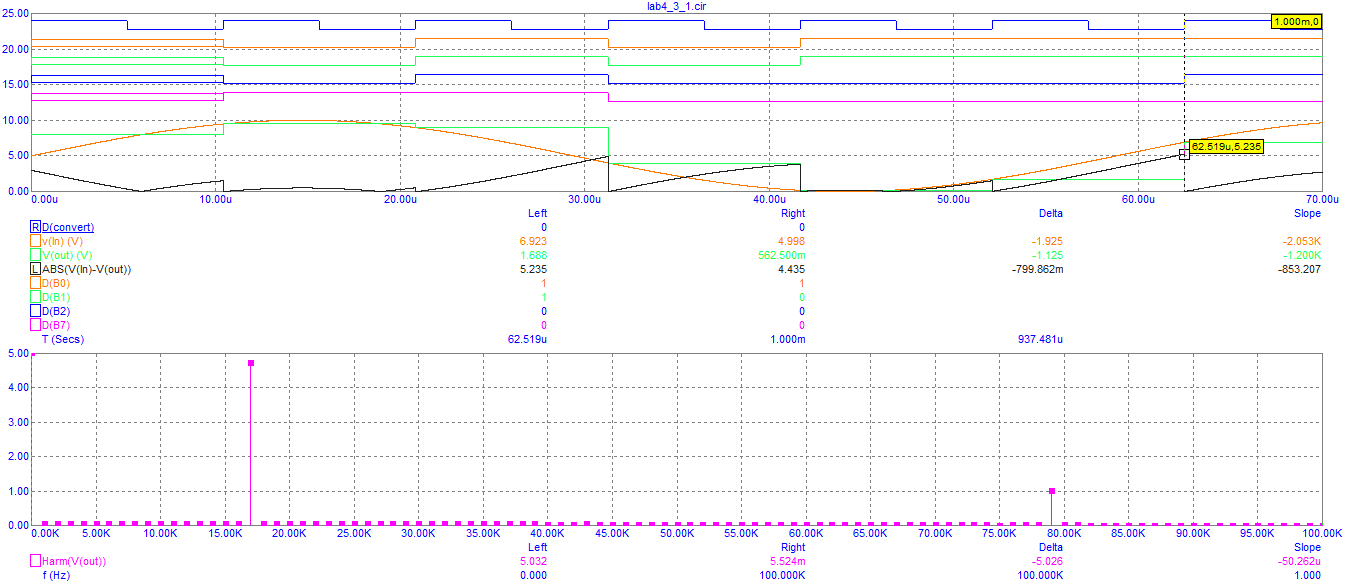Viewport: 1346px width, 587px height.
Task: Select the D(B0) trace label
Action: pos(56,283)
